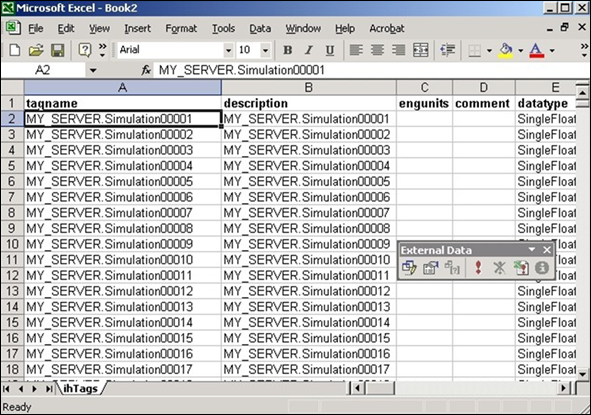Click the New workbook icon
Image resolution: width=591 pixels, height=415 pixels.
pyautogui.click(x=14, y=50)
